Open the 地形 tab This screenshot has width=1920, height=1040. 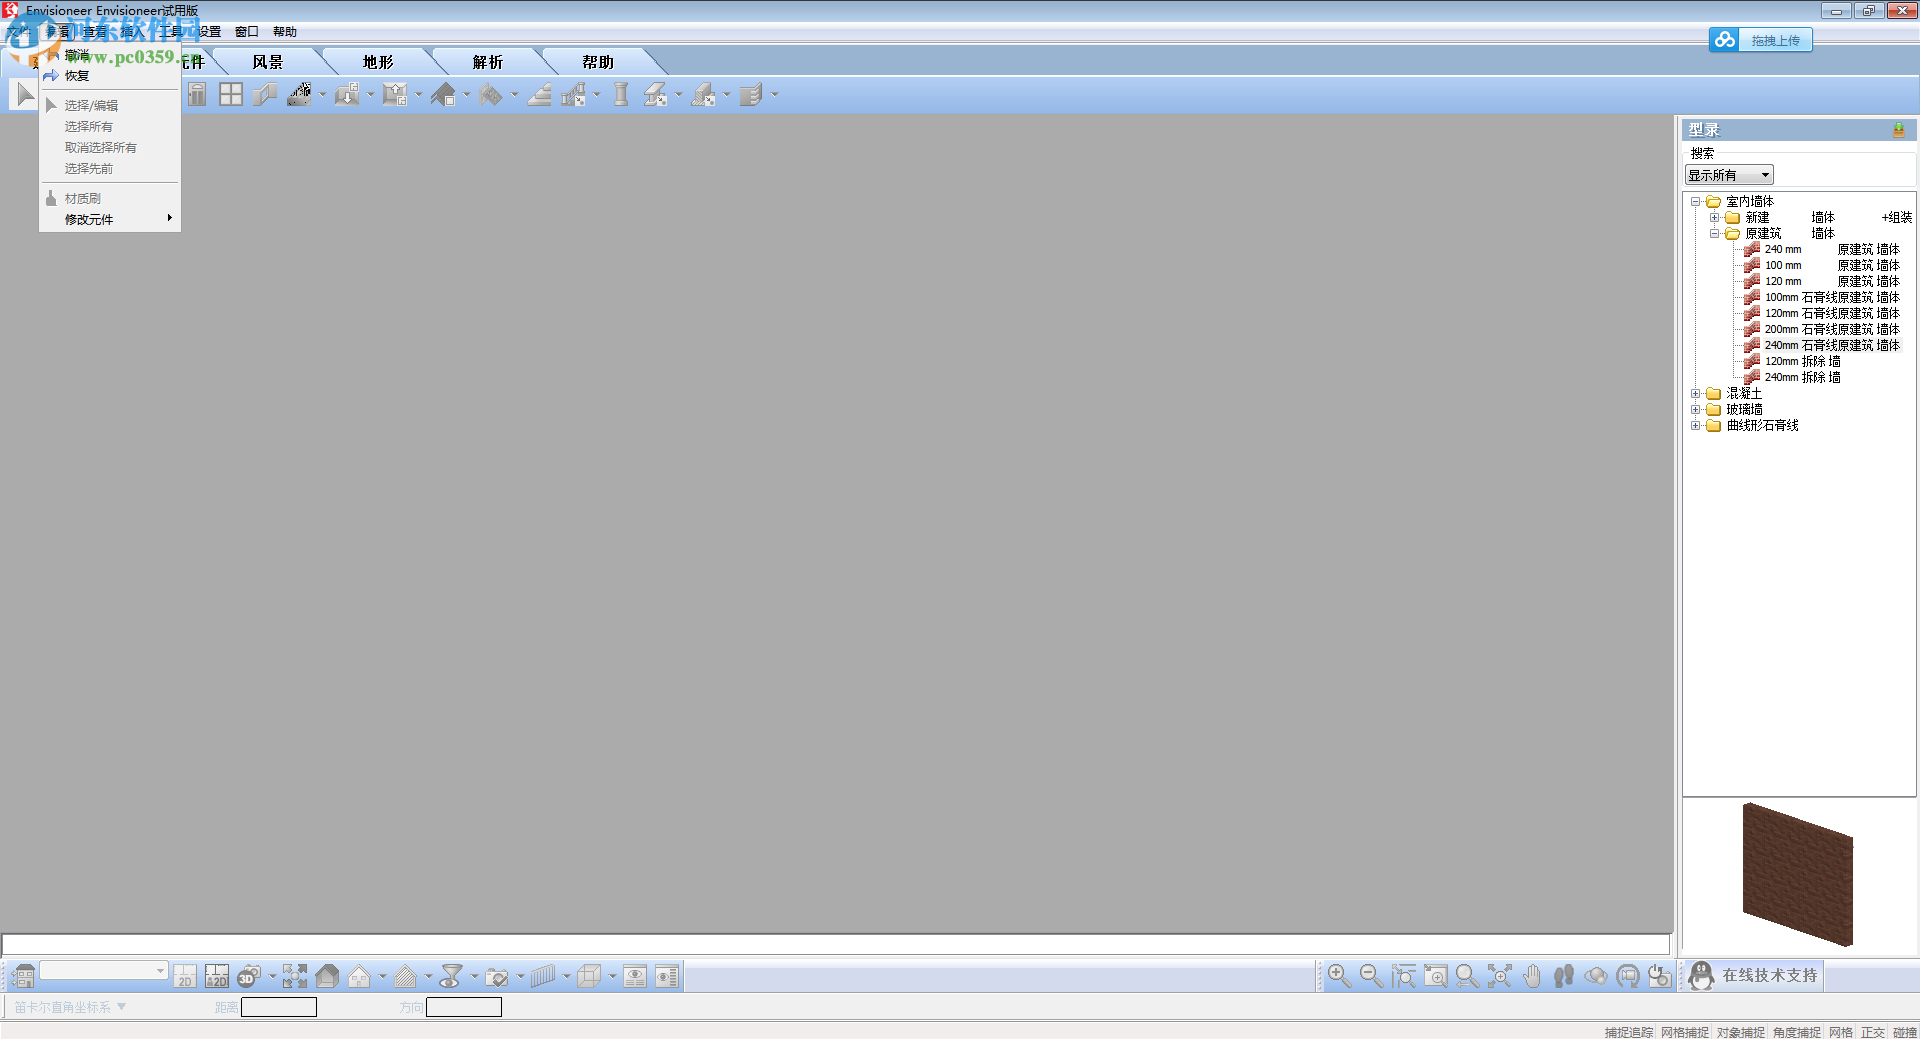coord(378,62)
